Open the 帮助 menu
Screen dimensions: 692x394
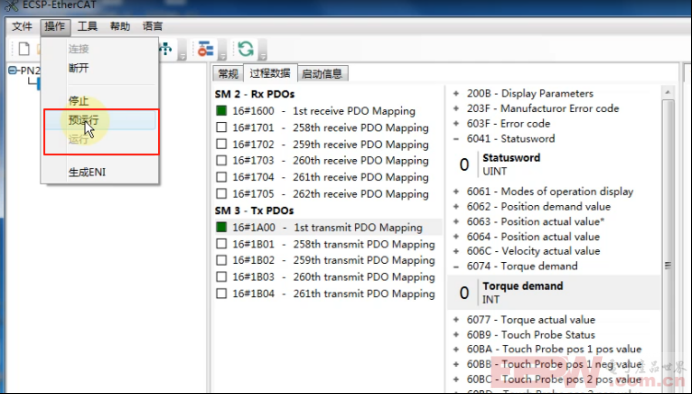120,26
